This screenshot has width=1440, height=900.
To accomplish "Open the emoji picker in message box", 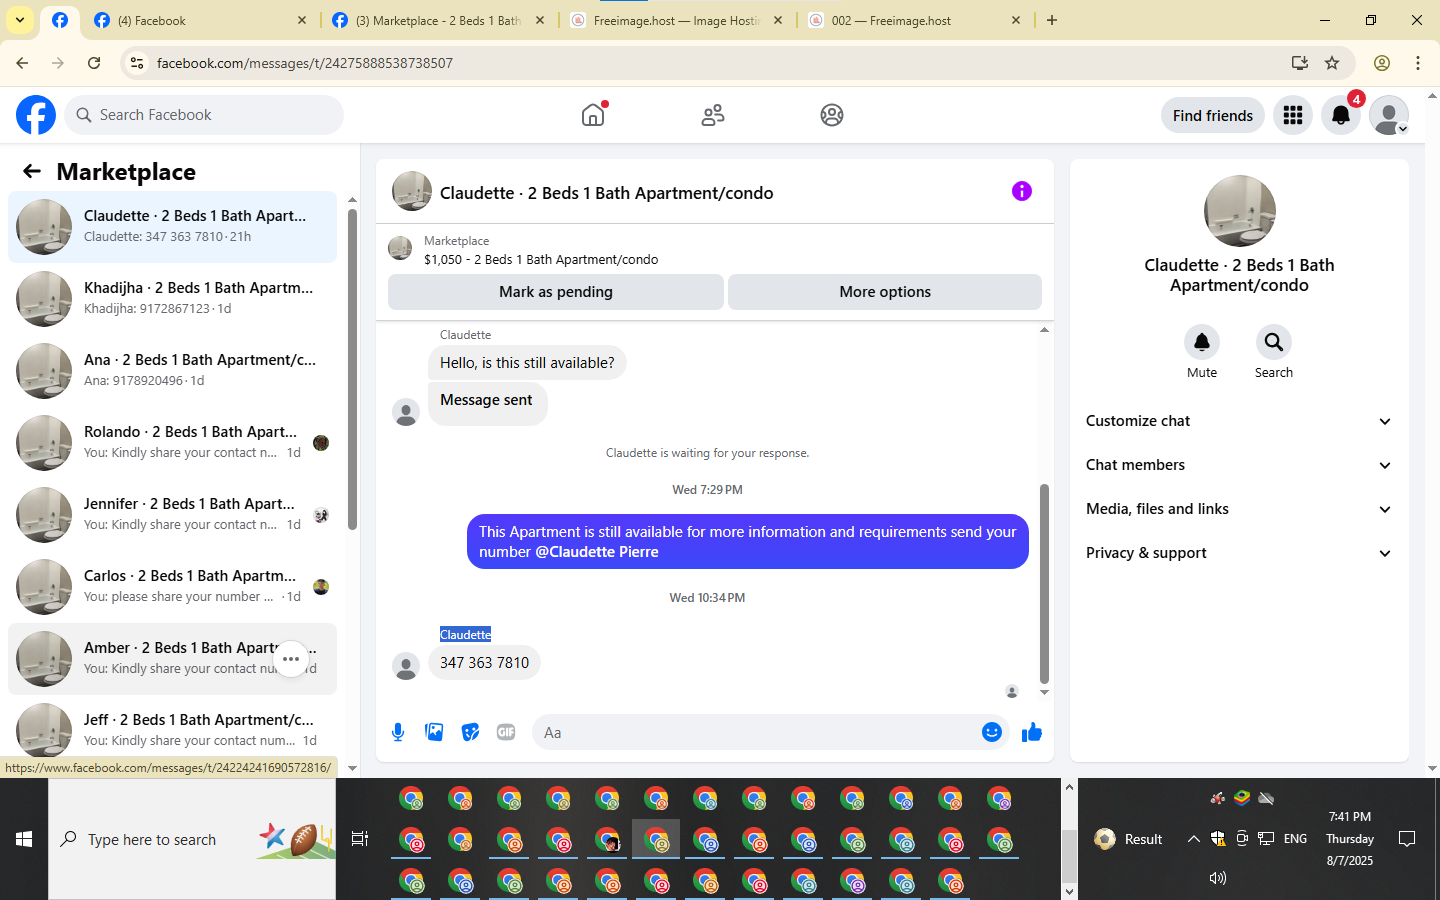I will click(991, 732).
